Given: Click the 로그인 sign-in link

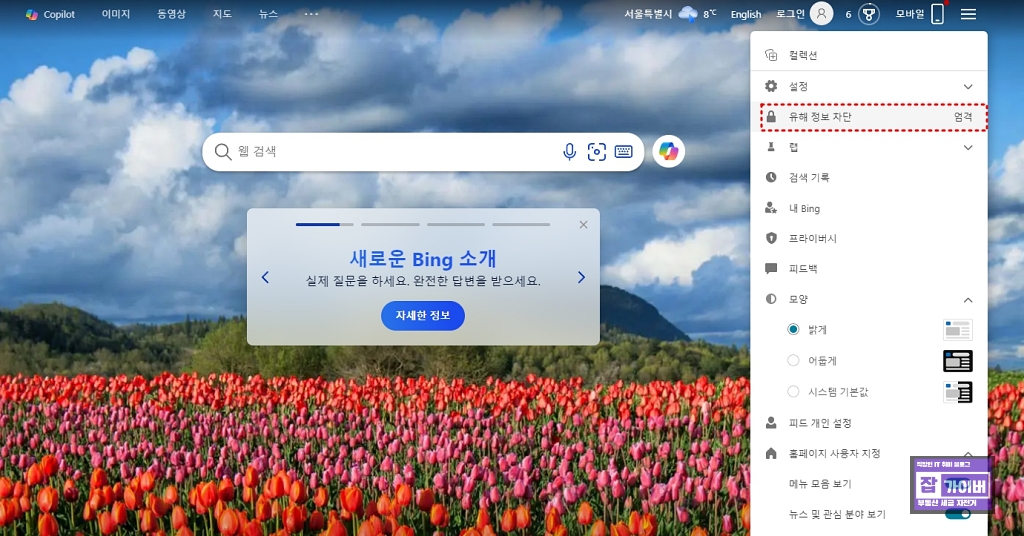Looking at the screenshot, I should [x=790, y=14].
